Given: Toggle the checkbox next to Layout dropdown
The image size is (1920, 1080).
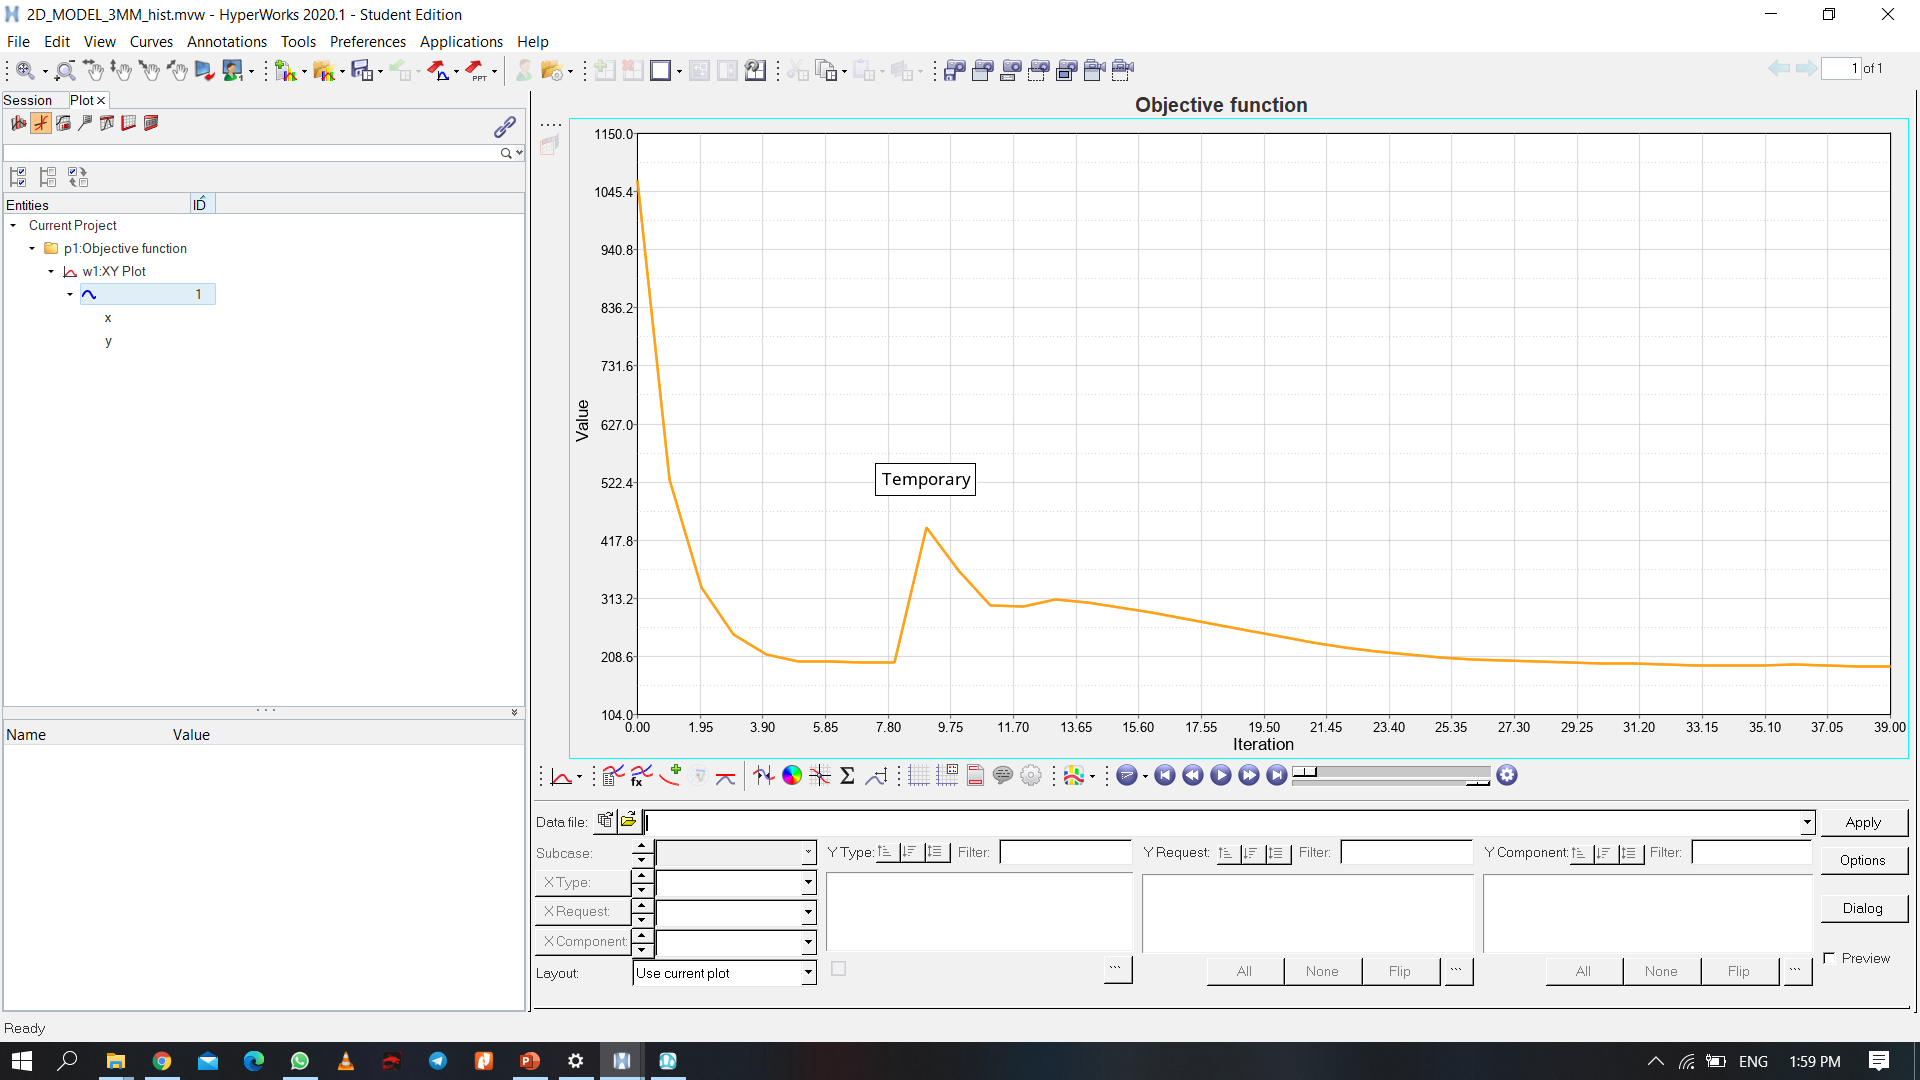Looking at the screenshot, I should 839,969.
